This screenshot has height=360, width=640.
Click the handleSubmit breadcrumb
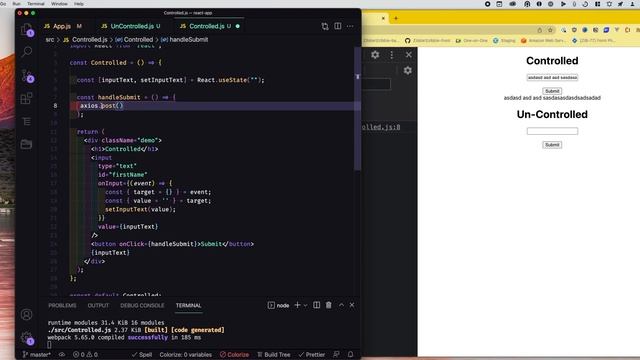pos(184,40)
